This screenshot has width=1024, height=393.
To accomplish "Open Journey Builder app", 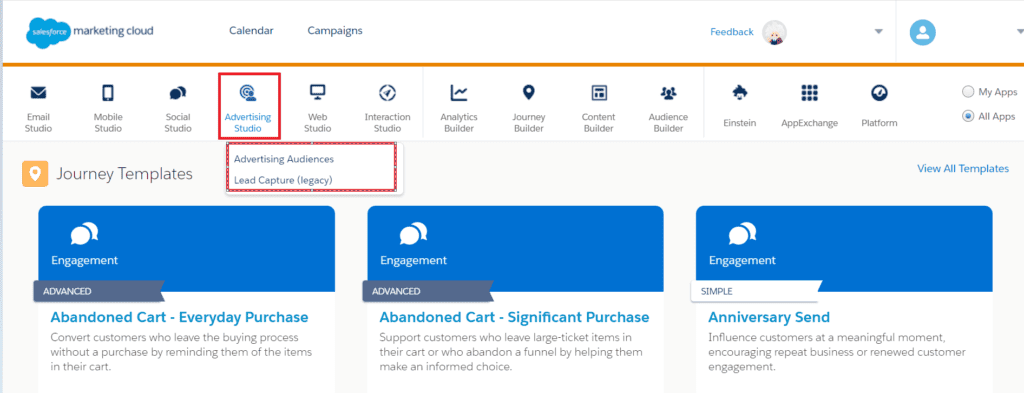I will [x=529, y=108].
